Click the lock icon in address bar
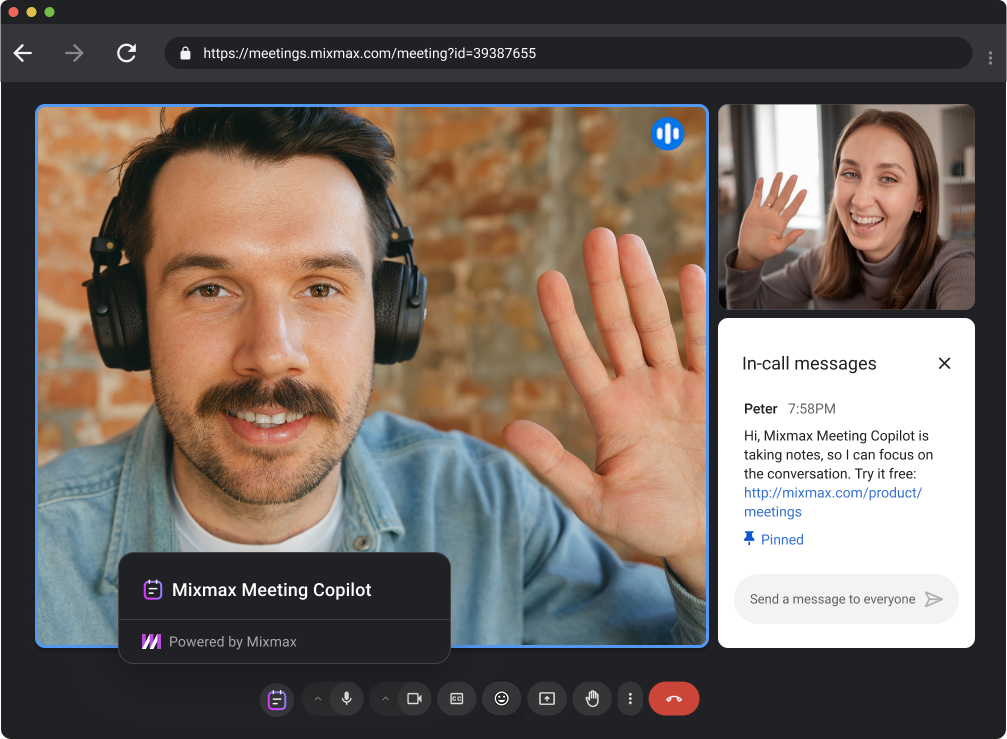 [x=185, y=53]
